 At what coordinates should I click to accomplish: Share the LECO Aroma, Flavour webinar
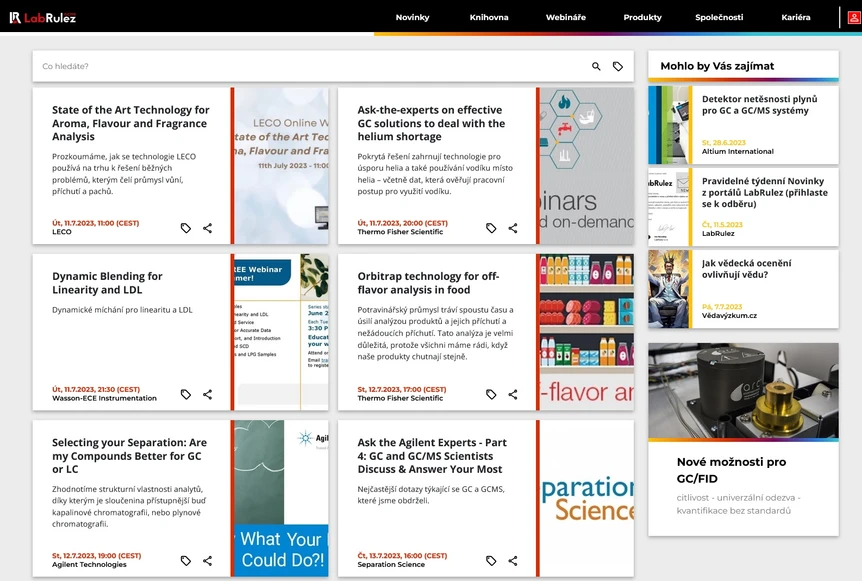click(x=207, y=228)
